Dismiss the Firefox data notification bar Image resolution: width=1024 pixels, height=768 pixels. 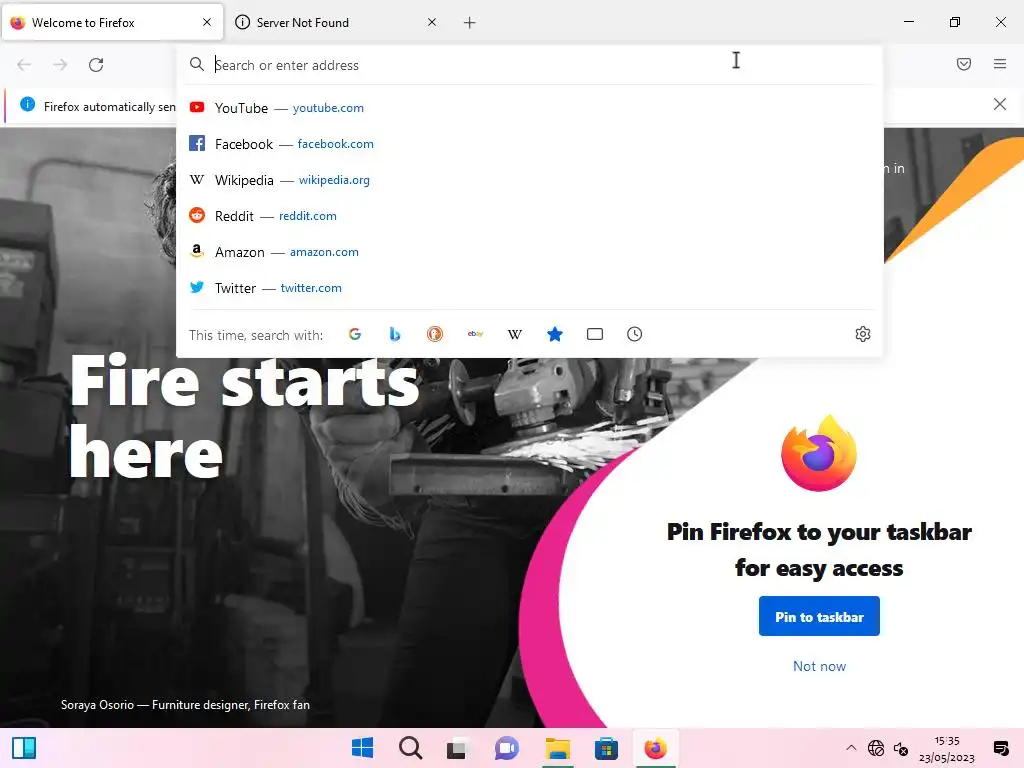(999, 104)
